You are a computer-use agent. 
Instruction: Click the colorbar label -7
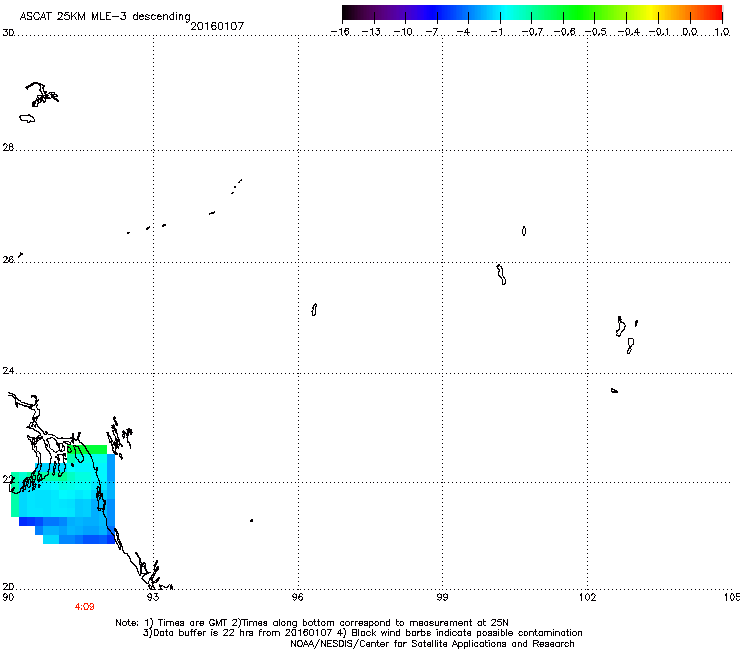click(x=432, y=32)
